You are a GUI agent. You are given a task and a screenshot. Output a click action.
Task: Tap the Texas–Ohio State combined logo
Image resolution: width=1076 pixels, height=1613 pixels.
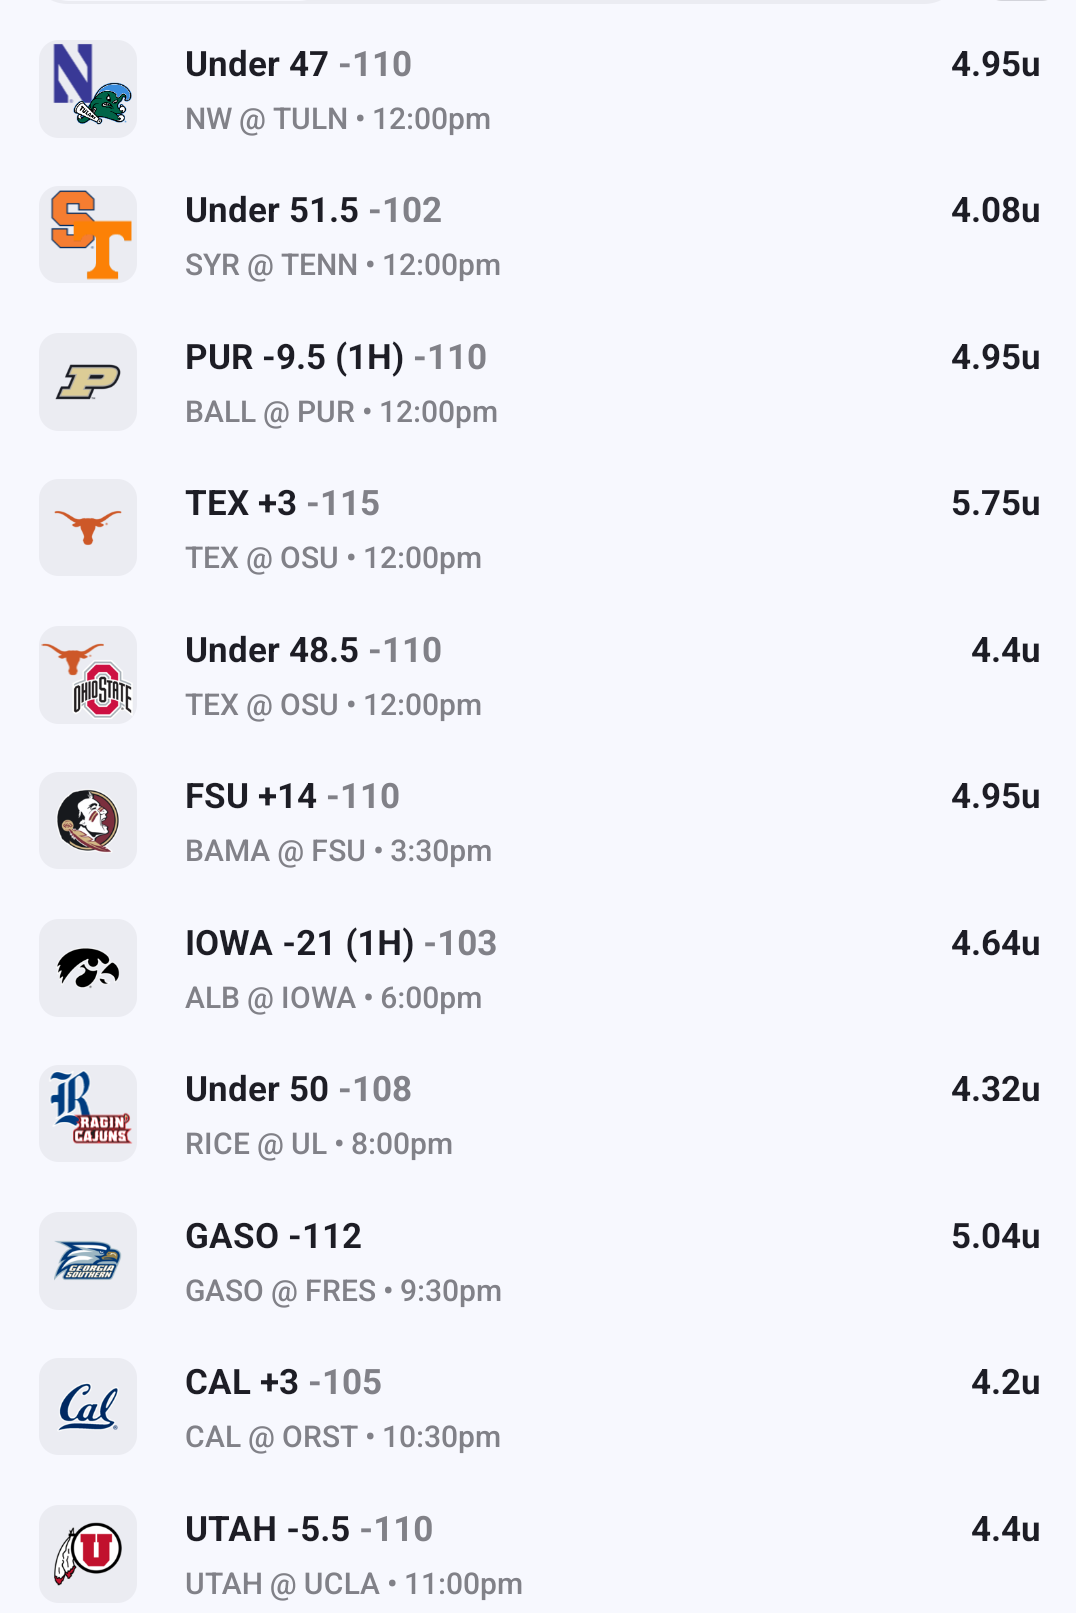tap(88, 675)
